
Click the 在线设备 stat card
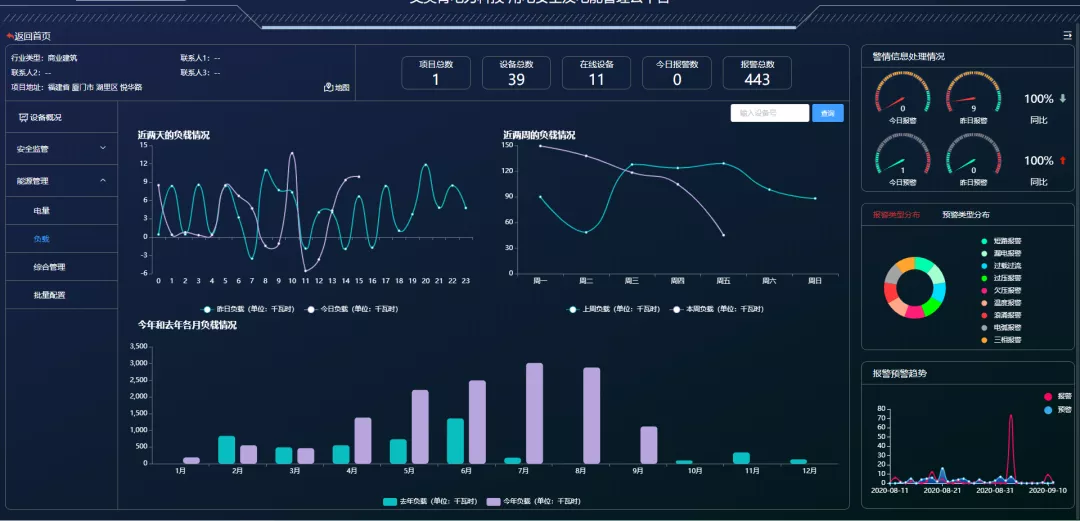tap(596, 73)
